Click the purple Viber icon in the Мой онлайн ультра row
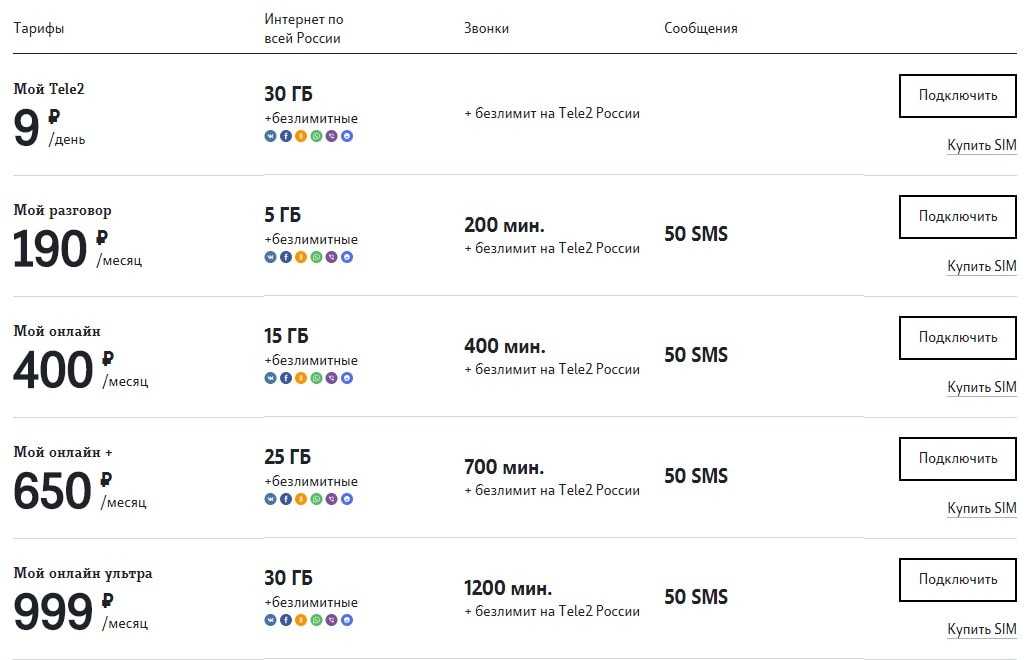The height and width of the screenshot is (660, 1035). [331, 620]
